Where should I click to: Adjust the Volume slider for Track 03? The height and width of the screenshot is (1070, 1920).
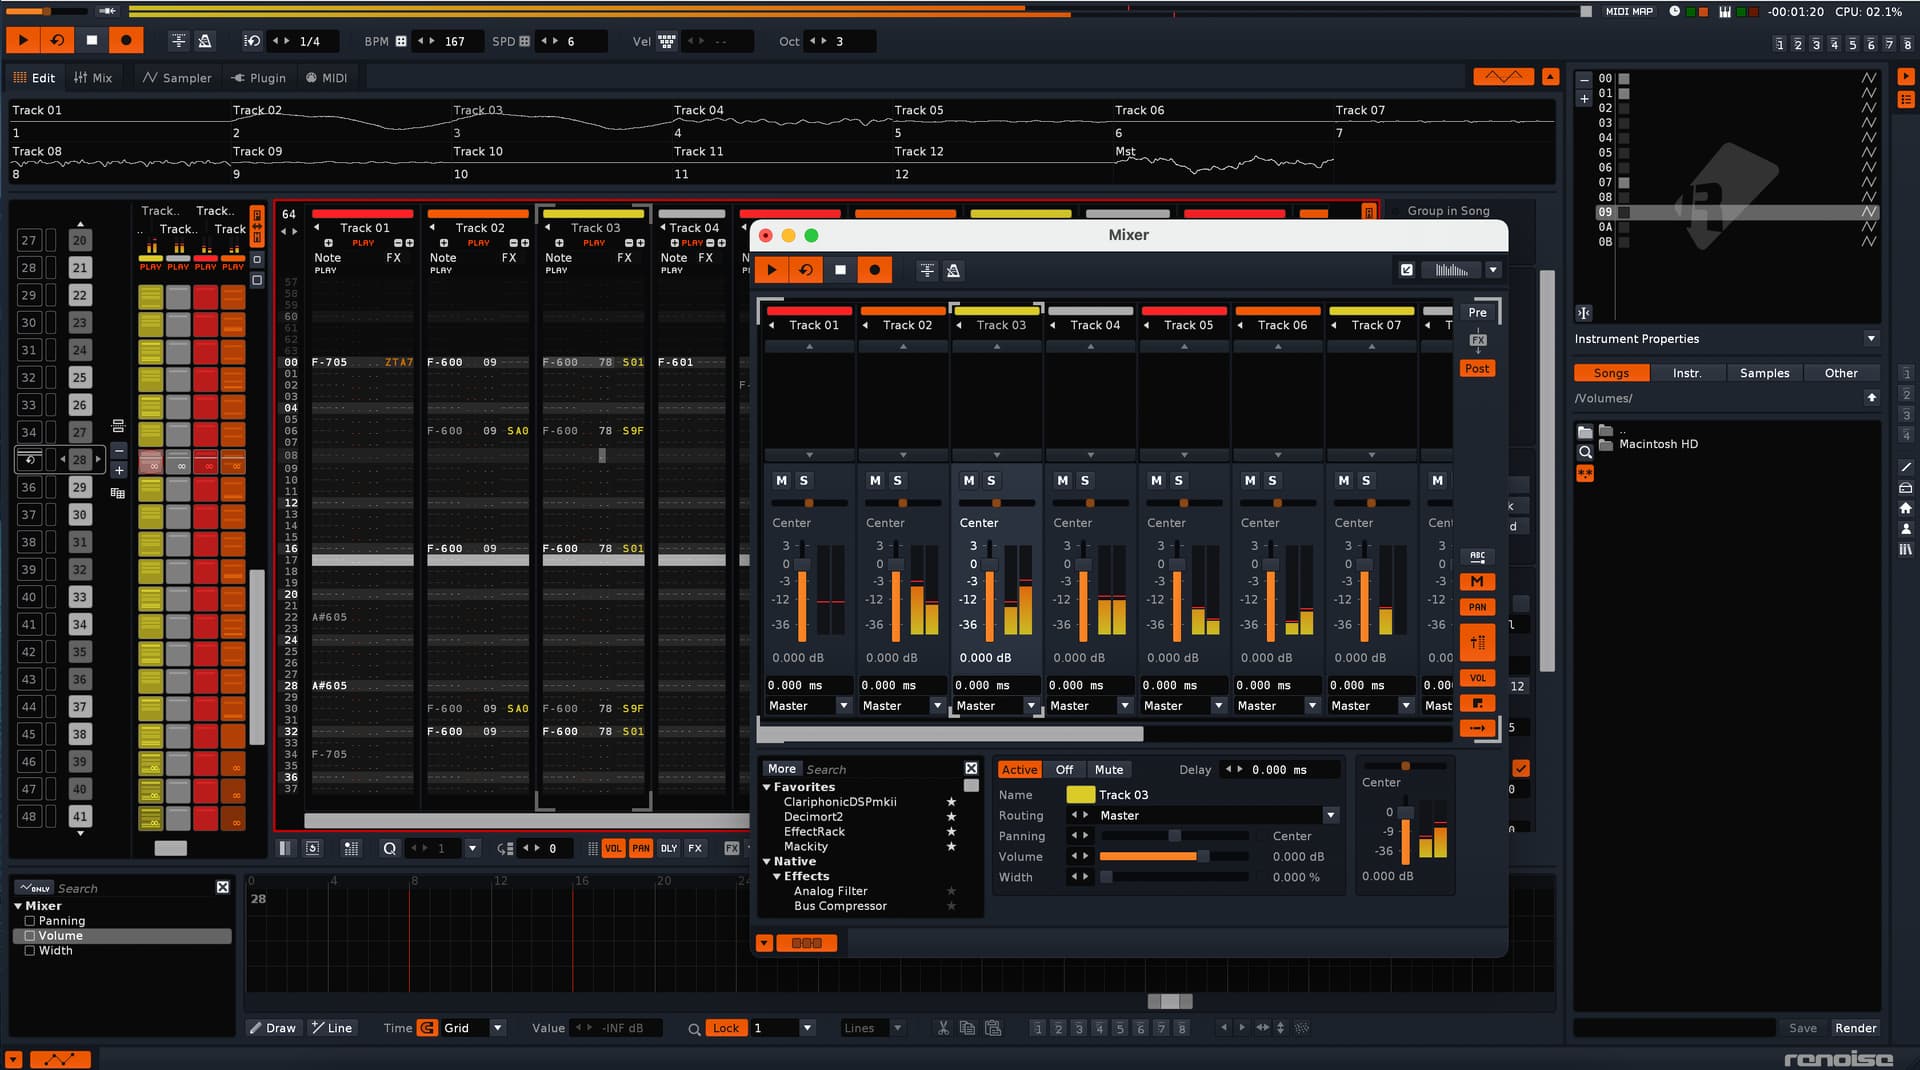[1174, 857]
